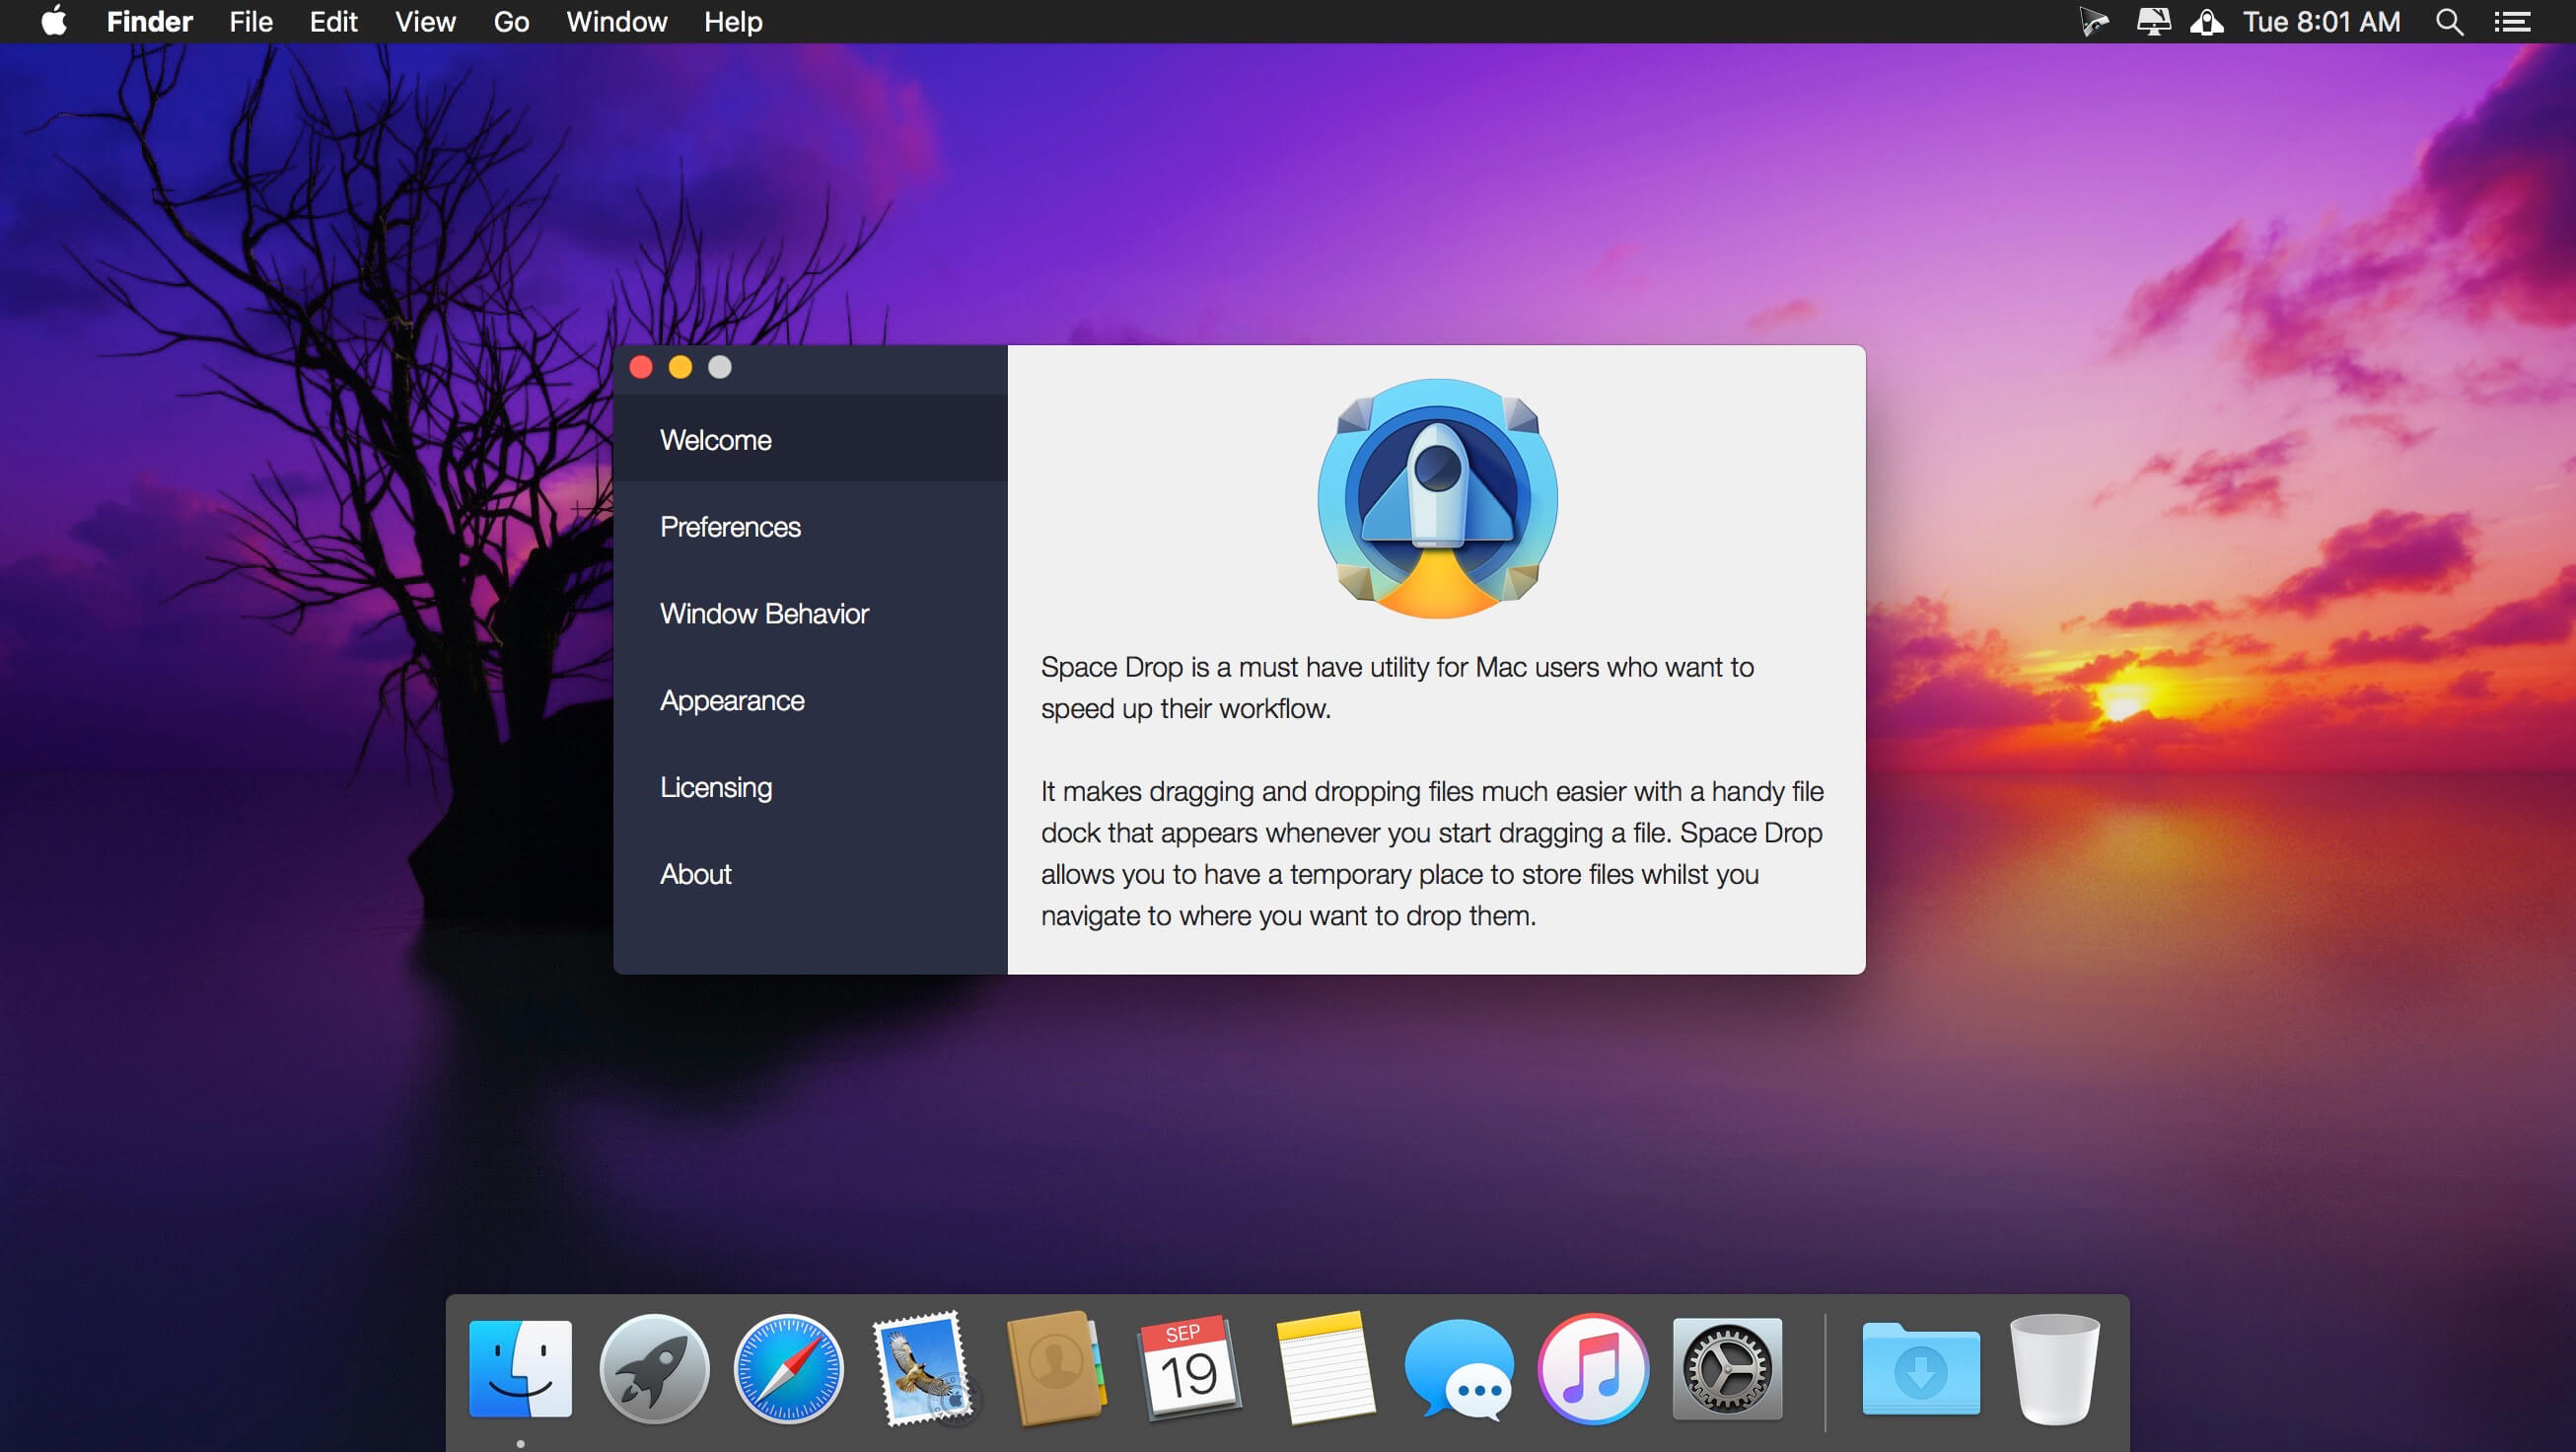The image size is (2576, 1452).
Task: Open the Notes app in dock
Action: (1324, 1368)
